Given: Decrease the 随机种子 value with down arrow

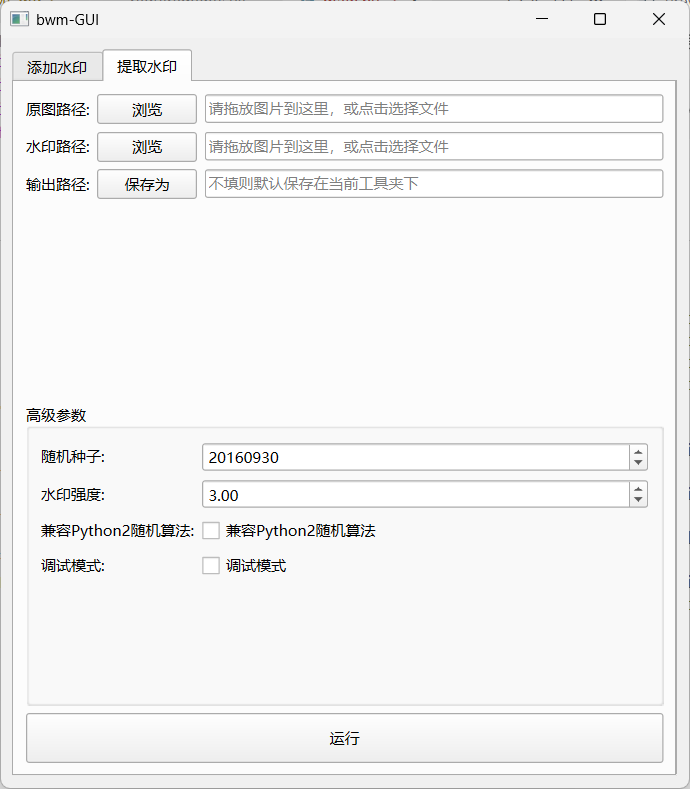Looking at the screenshot, I should [x=638, y=463].
